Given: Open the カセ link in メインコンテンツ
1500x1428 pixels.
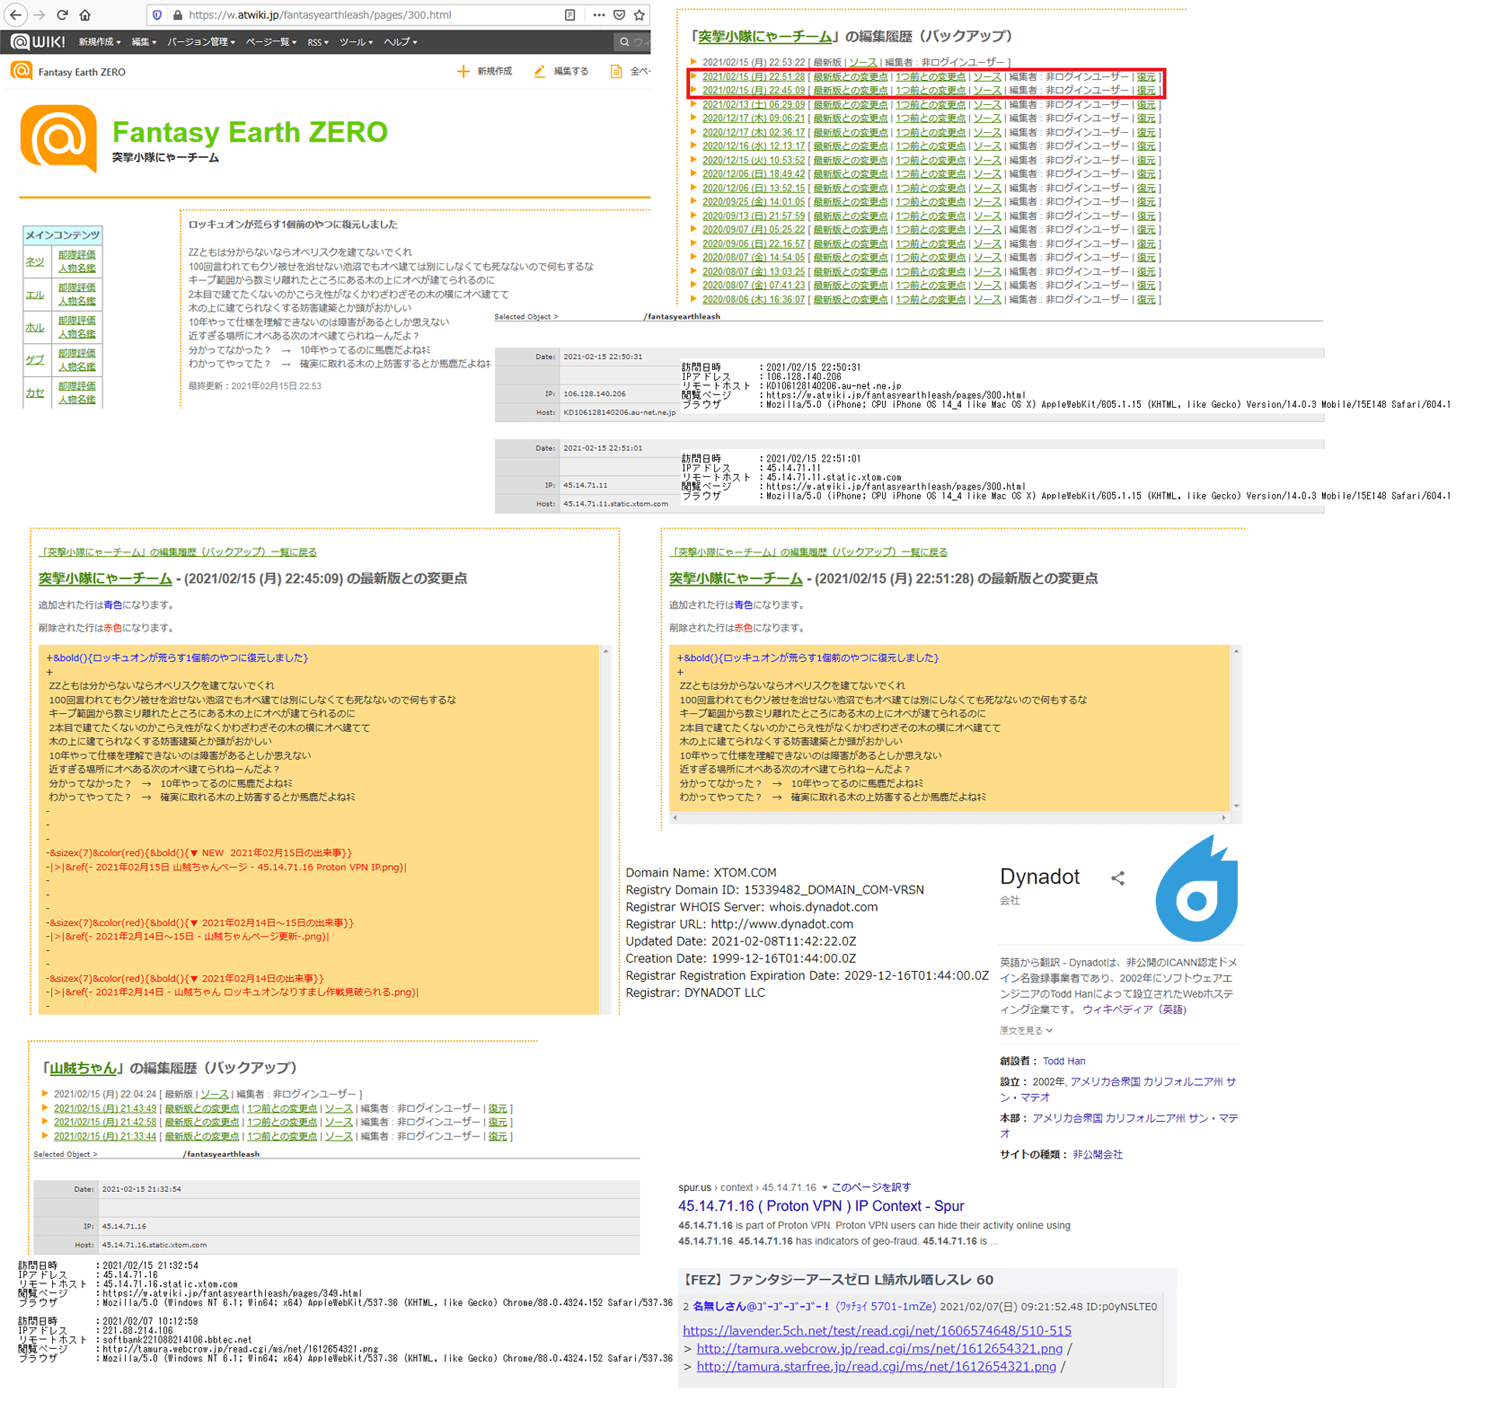Looking at the screenshot, I should [35, 393].
